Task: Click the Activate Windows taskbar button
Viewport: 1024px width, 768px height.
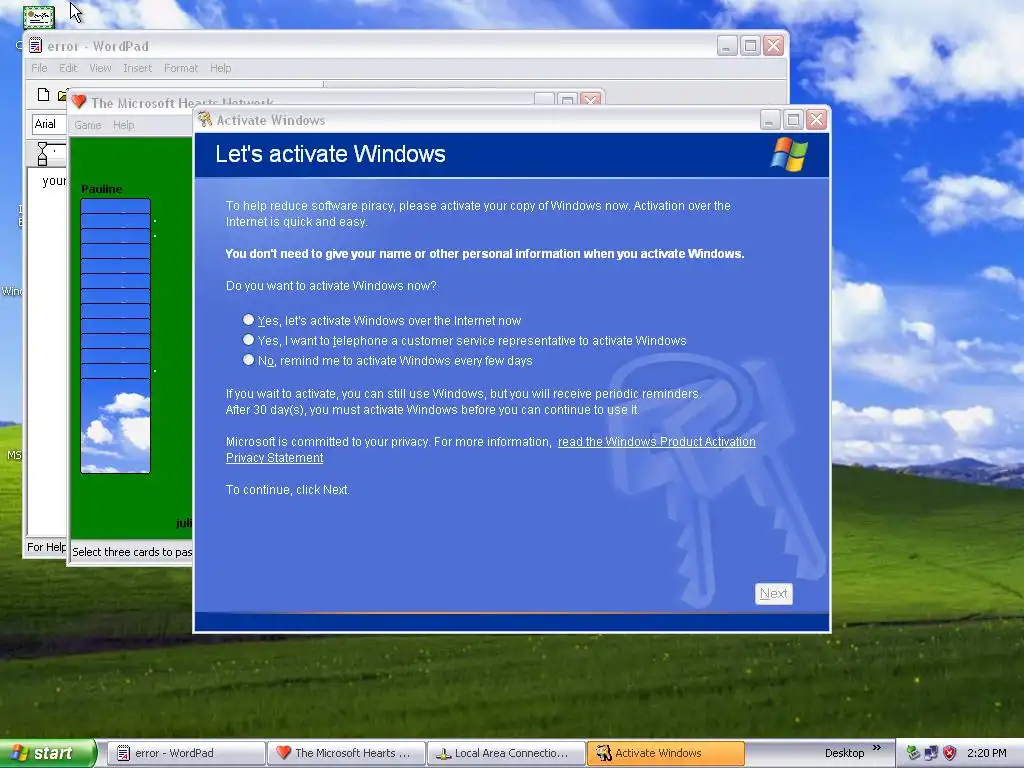Action: click(x=665, y=753)
